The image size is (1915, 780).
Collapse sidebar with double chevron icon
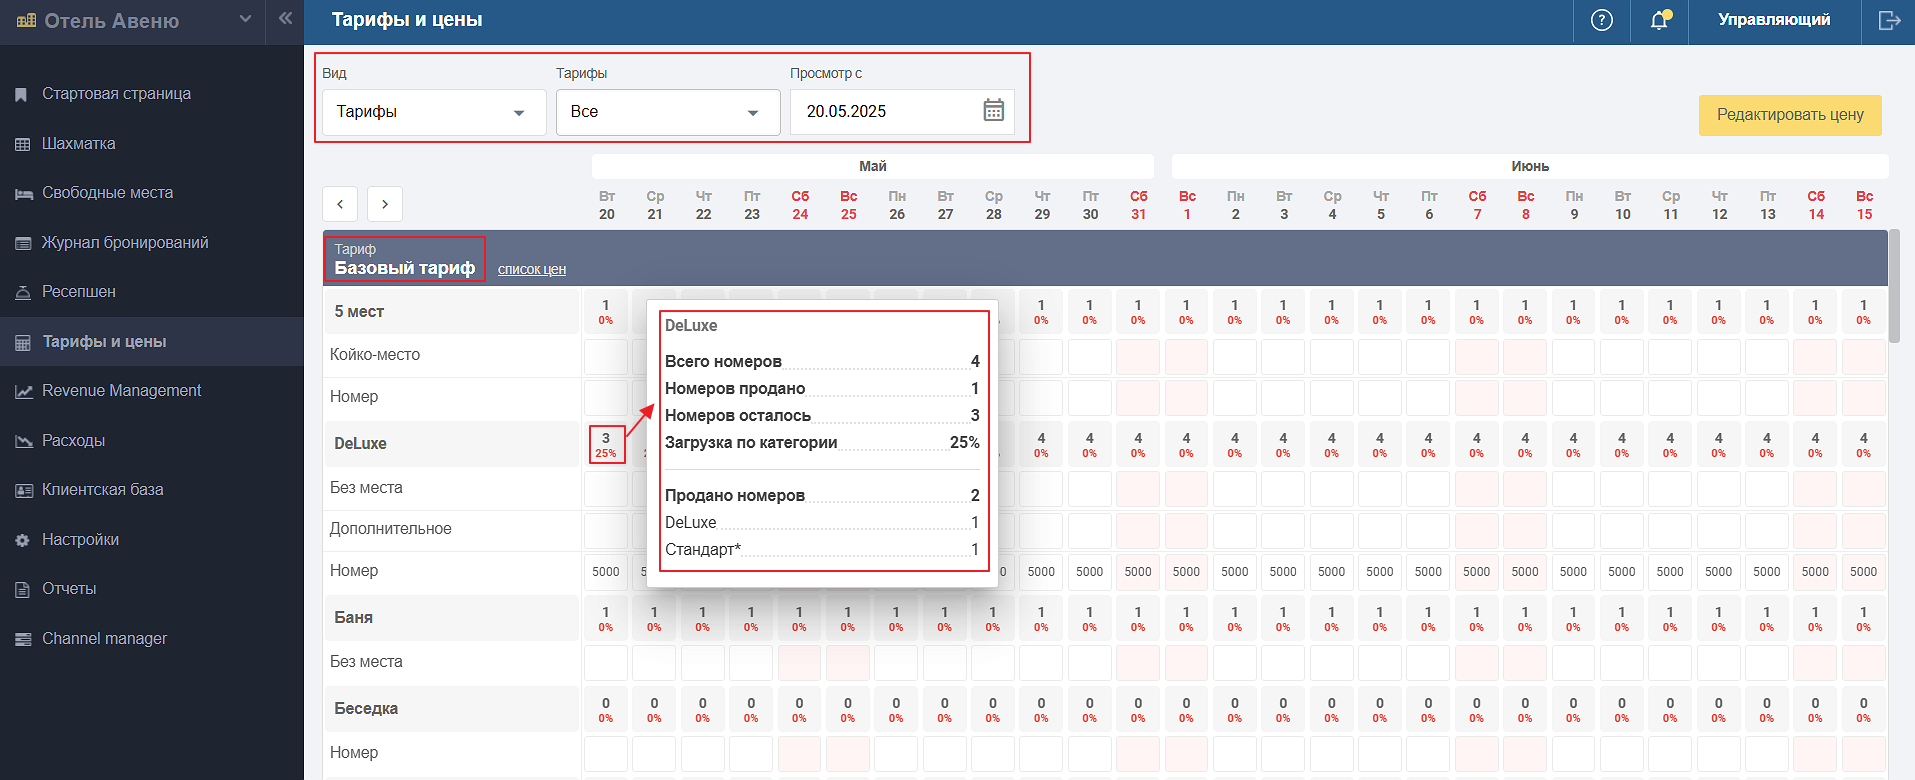click(x=285, y=18)
